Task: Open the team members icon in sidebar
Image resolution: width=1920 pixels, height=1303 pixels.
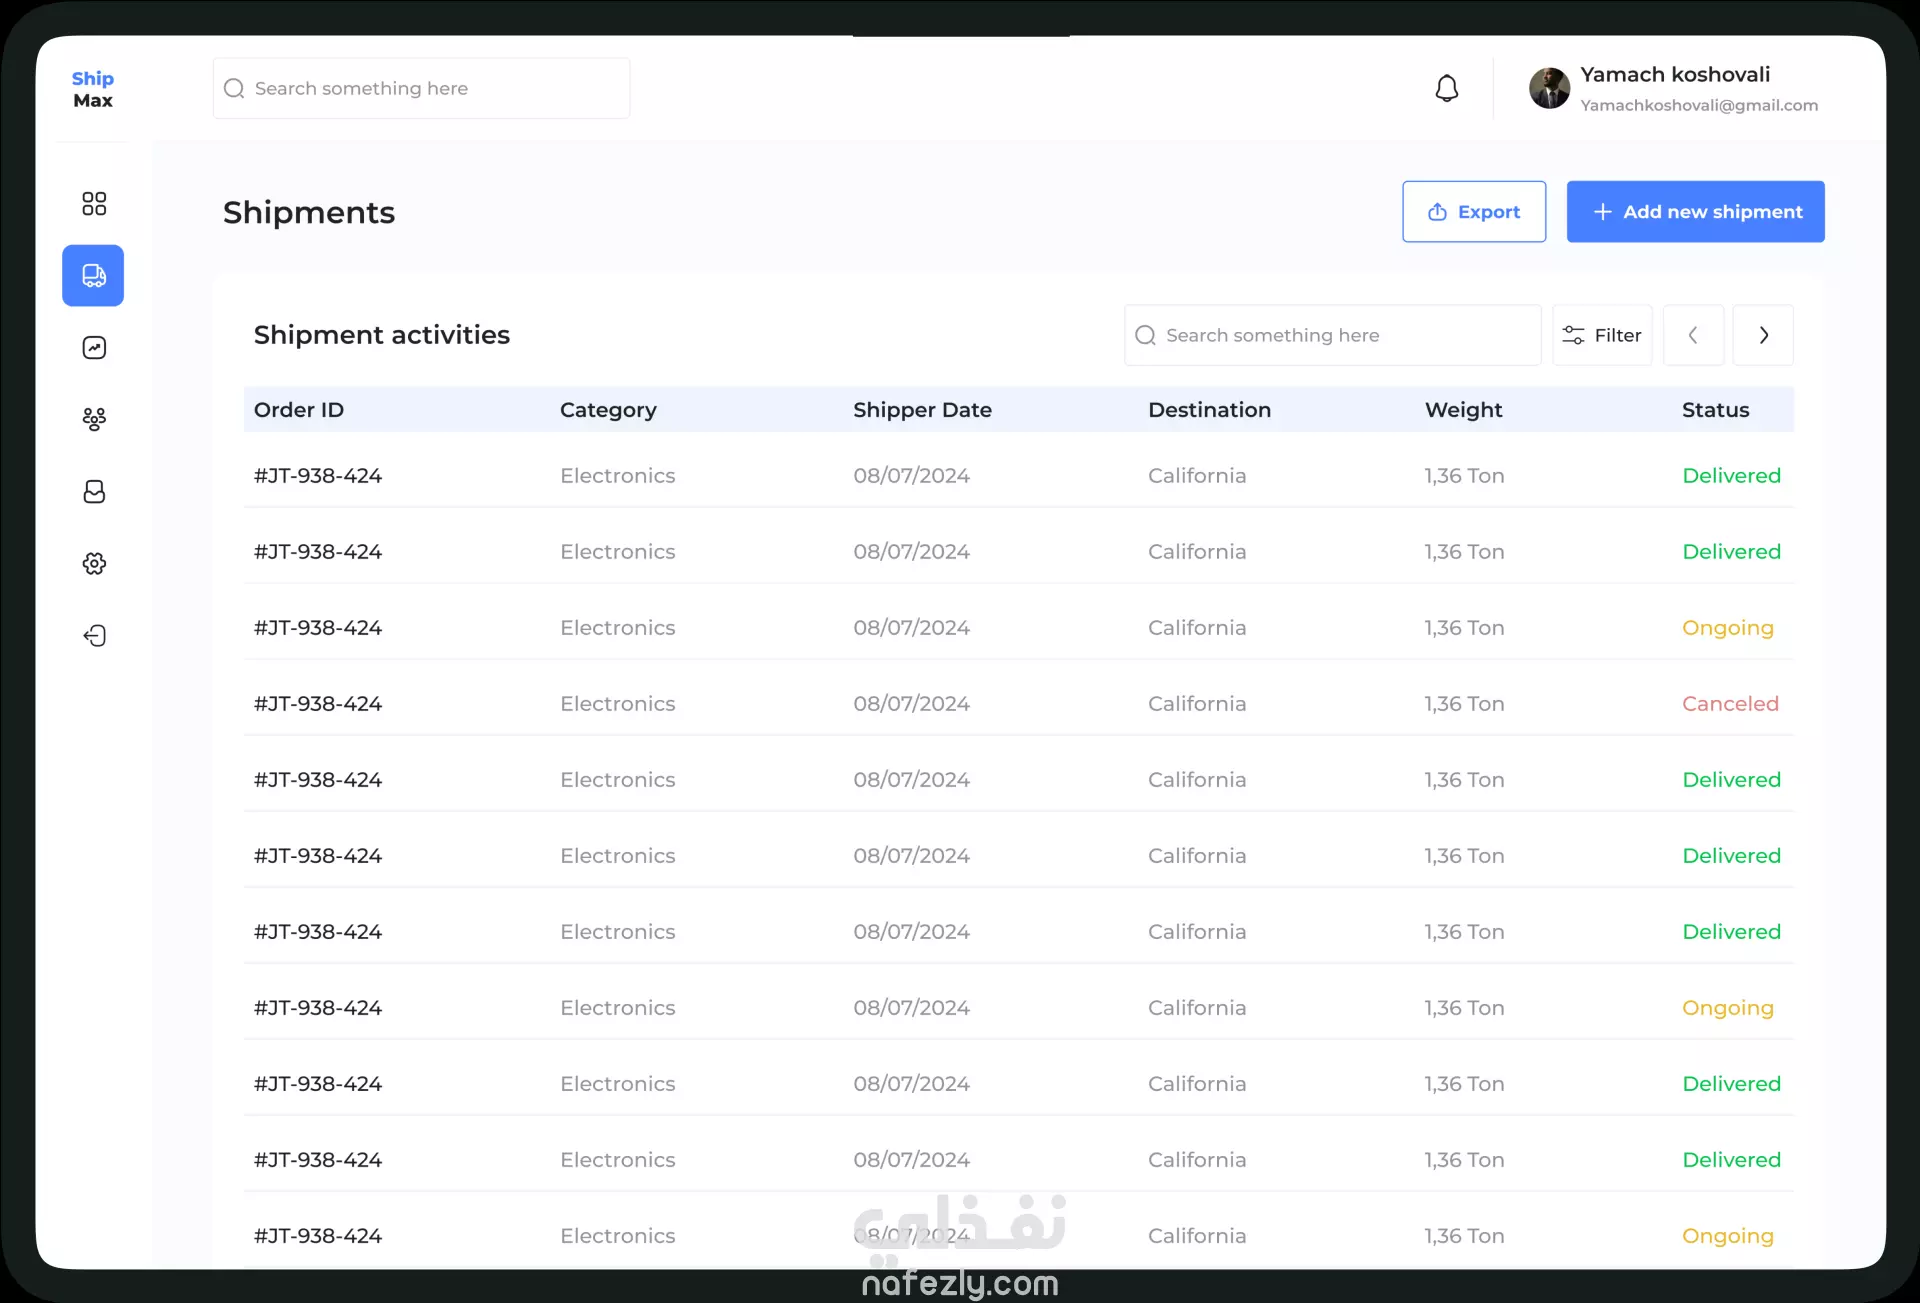Action: (x=94, y=419)
